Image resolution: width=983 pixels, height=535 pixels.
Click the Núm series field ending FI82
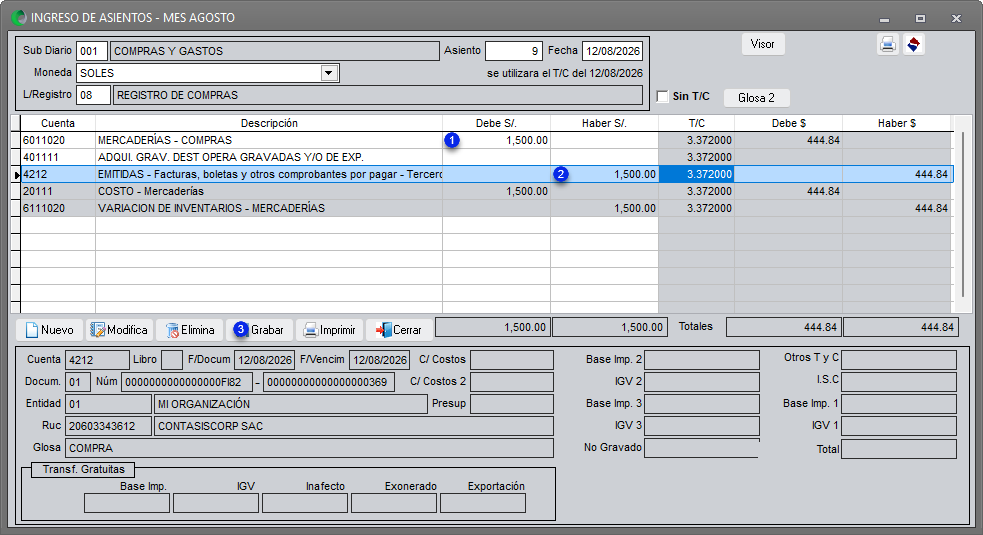click(187, 382)
